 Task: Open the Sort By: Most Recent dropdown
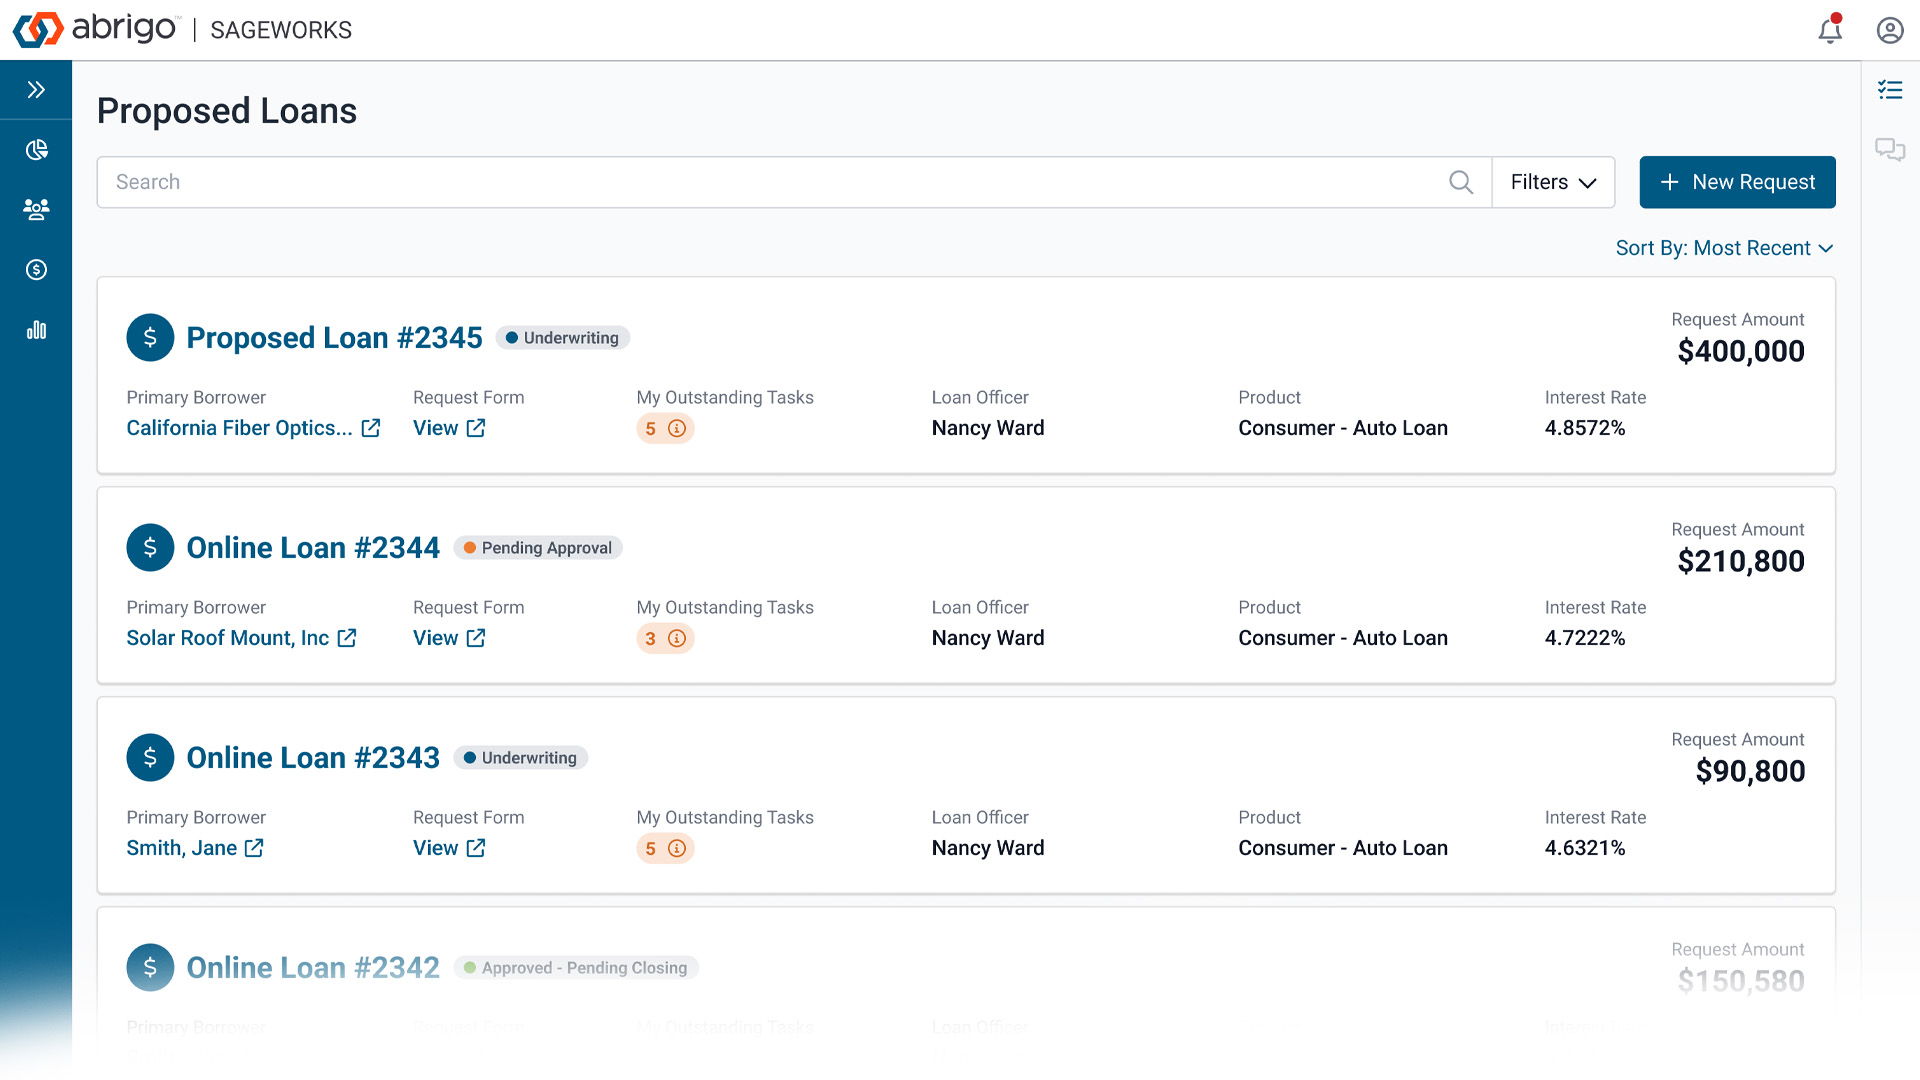[1724, 248]
